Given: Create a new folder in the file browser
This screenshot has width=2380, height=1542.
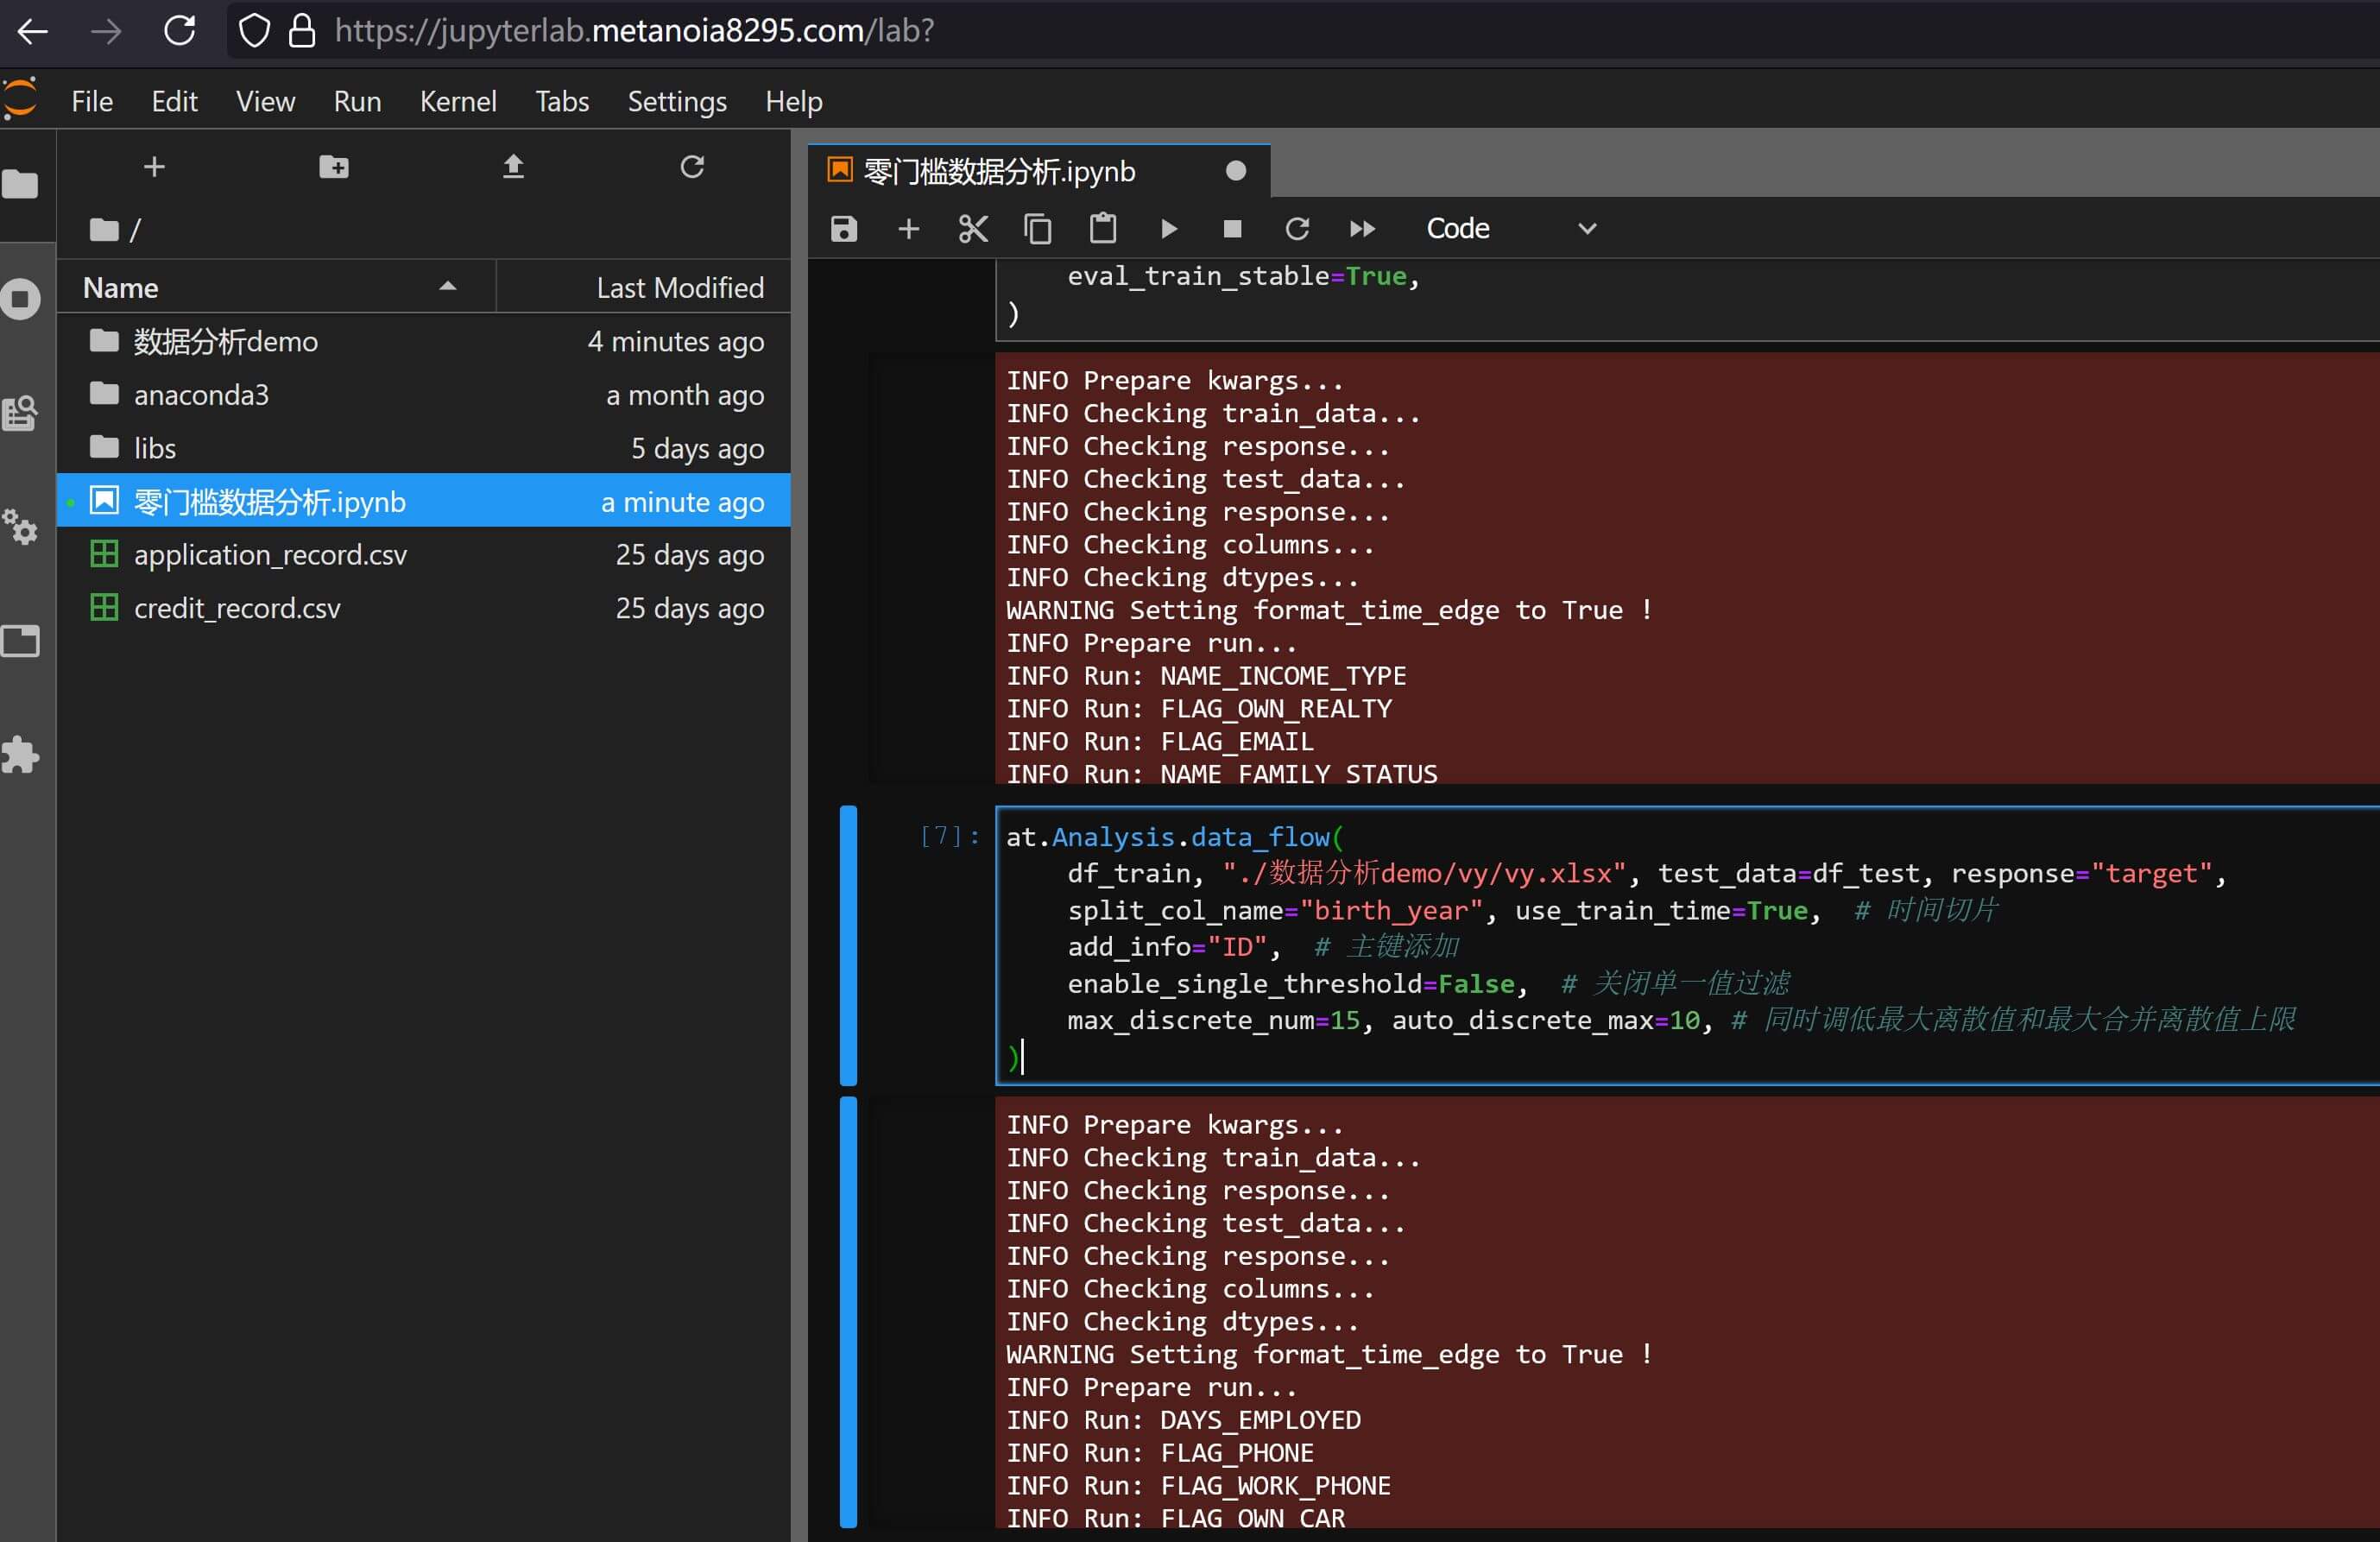Looking at the screenshot, I should click(333, 167).
